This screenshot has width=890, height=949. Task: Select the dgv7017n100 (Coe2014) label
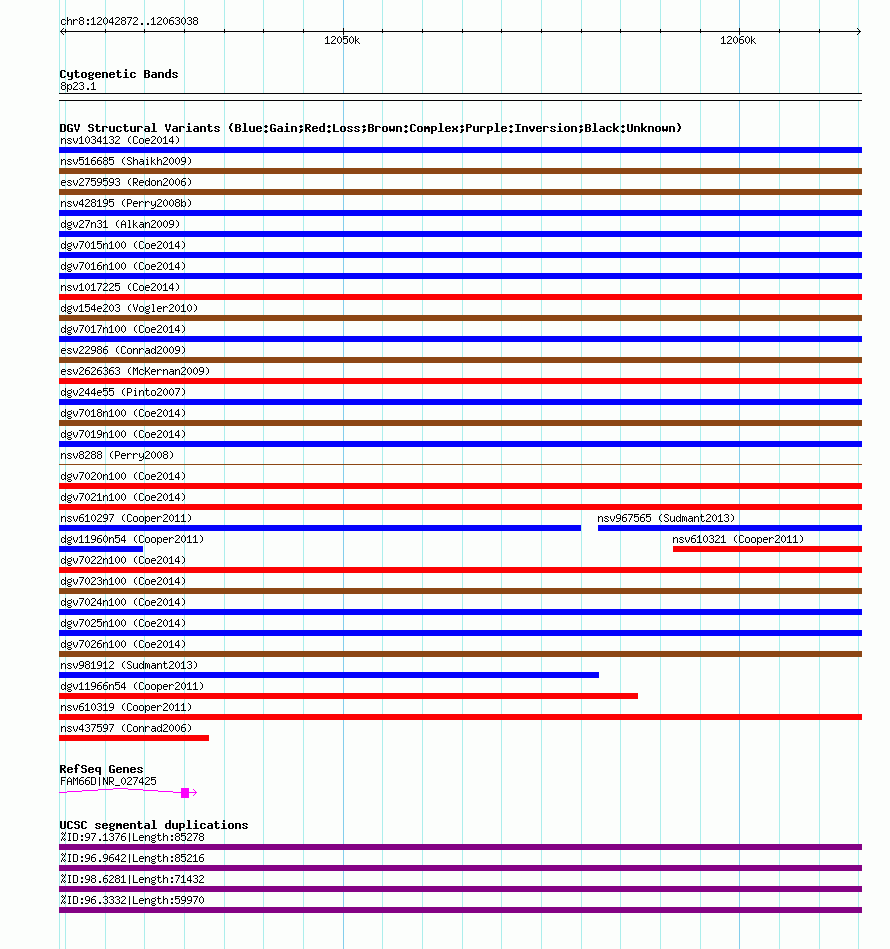point(123,329)
